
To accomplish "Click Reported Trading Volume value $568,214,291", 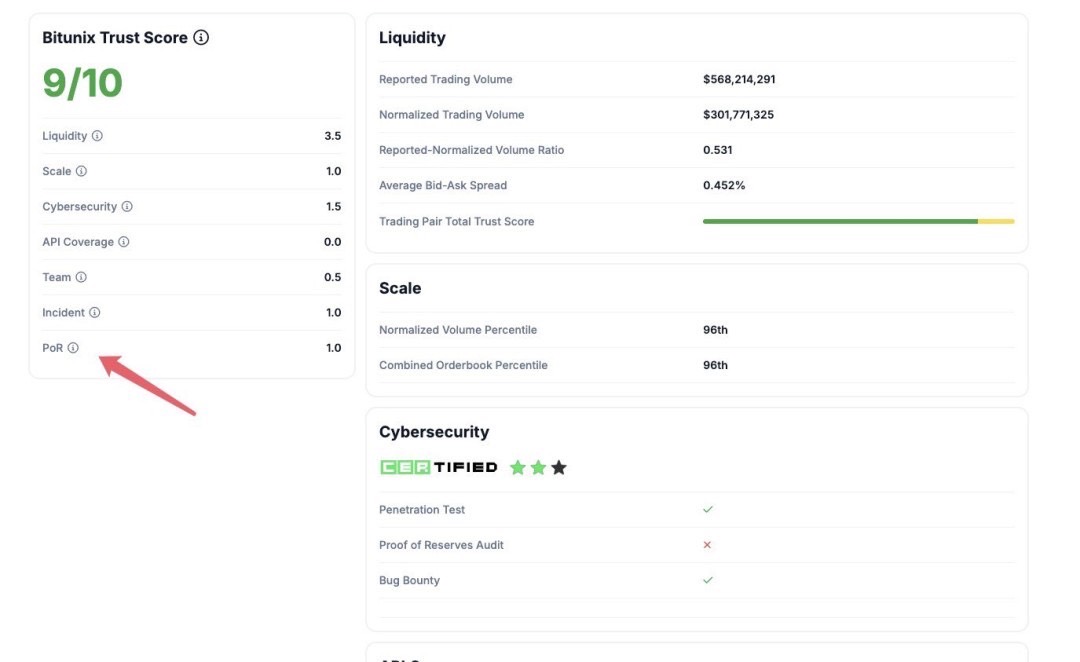I will coord(739,79).
